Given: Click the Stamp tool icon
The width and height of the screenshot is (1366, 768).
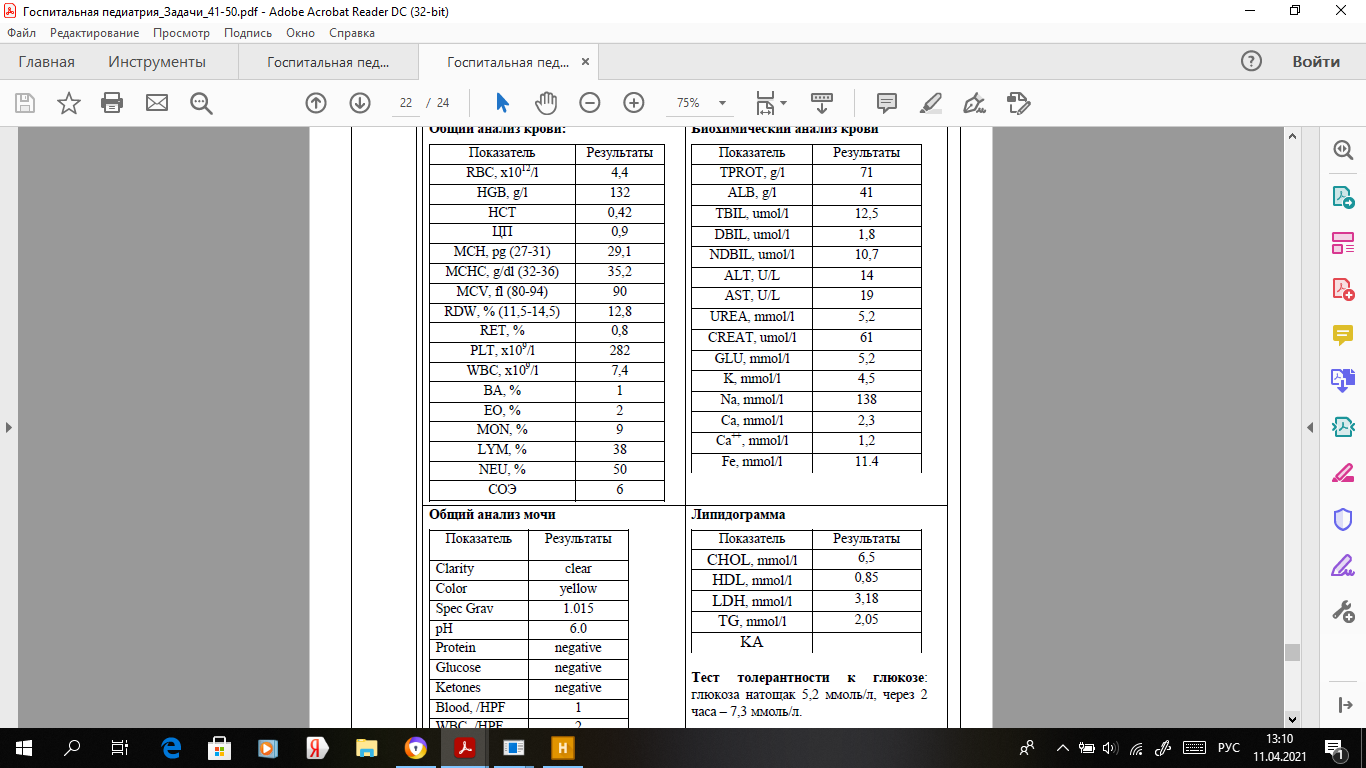Looking at the screenshot, I should tap(1019, 103).
